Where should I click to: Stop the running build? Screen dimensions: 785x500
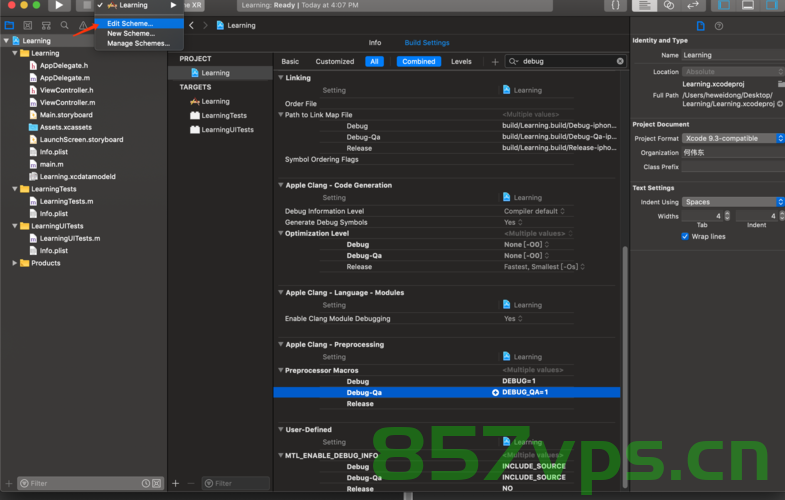[86, 6]
